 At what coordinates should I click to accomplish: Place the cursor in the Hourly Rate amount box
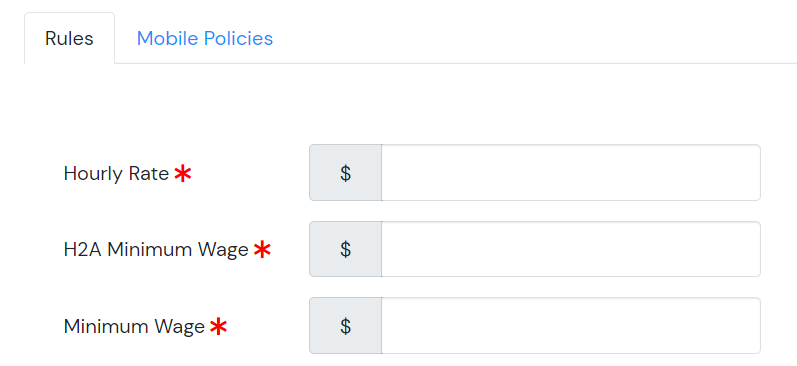click(571, 173)
